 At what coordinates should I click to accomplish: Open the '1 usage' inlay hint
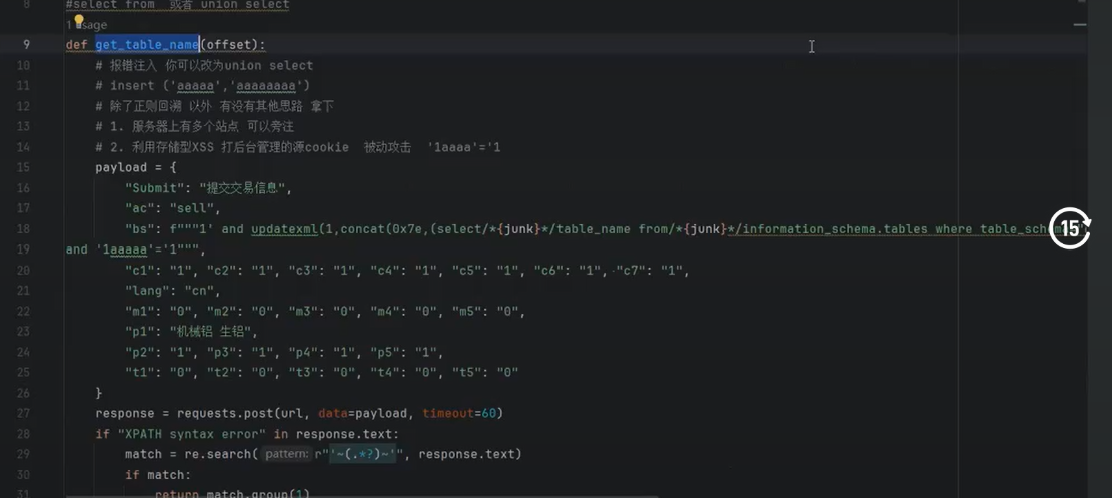pyautogui.click(x=87, y=25)
